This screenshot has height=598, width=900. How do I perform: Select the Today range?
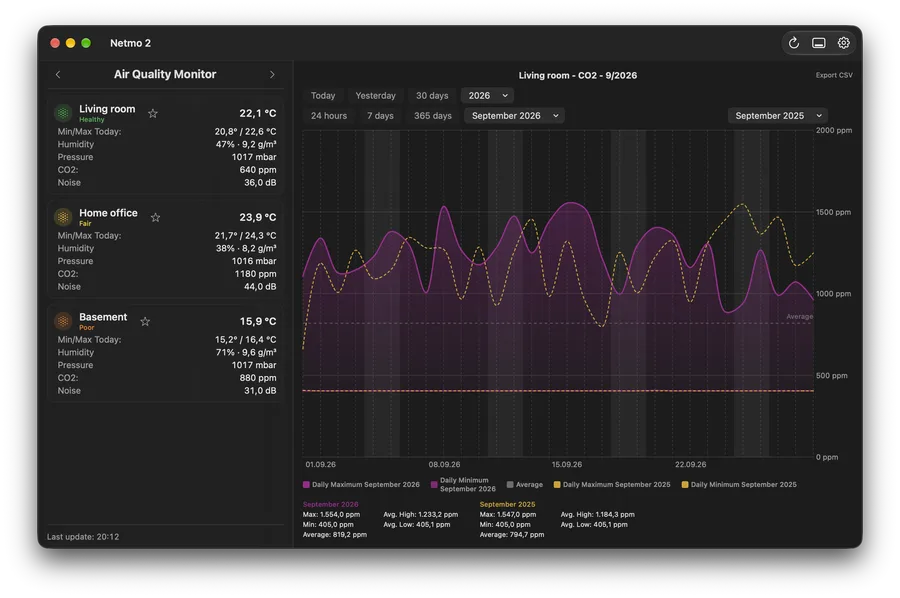coord(323,96)
